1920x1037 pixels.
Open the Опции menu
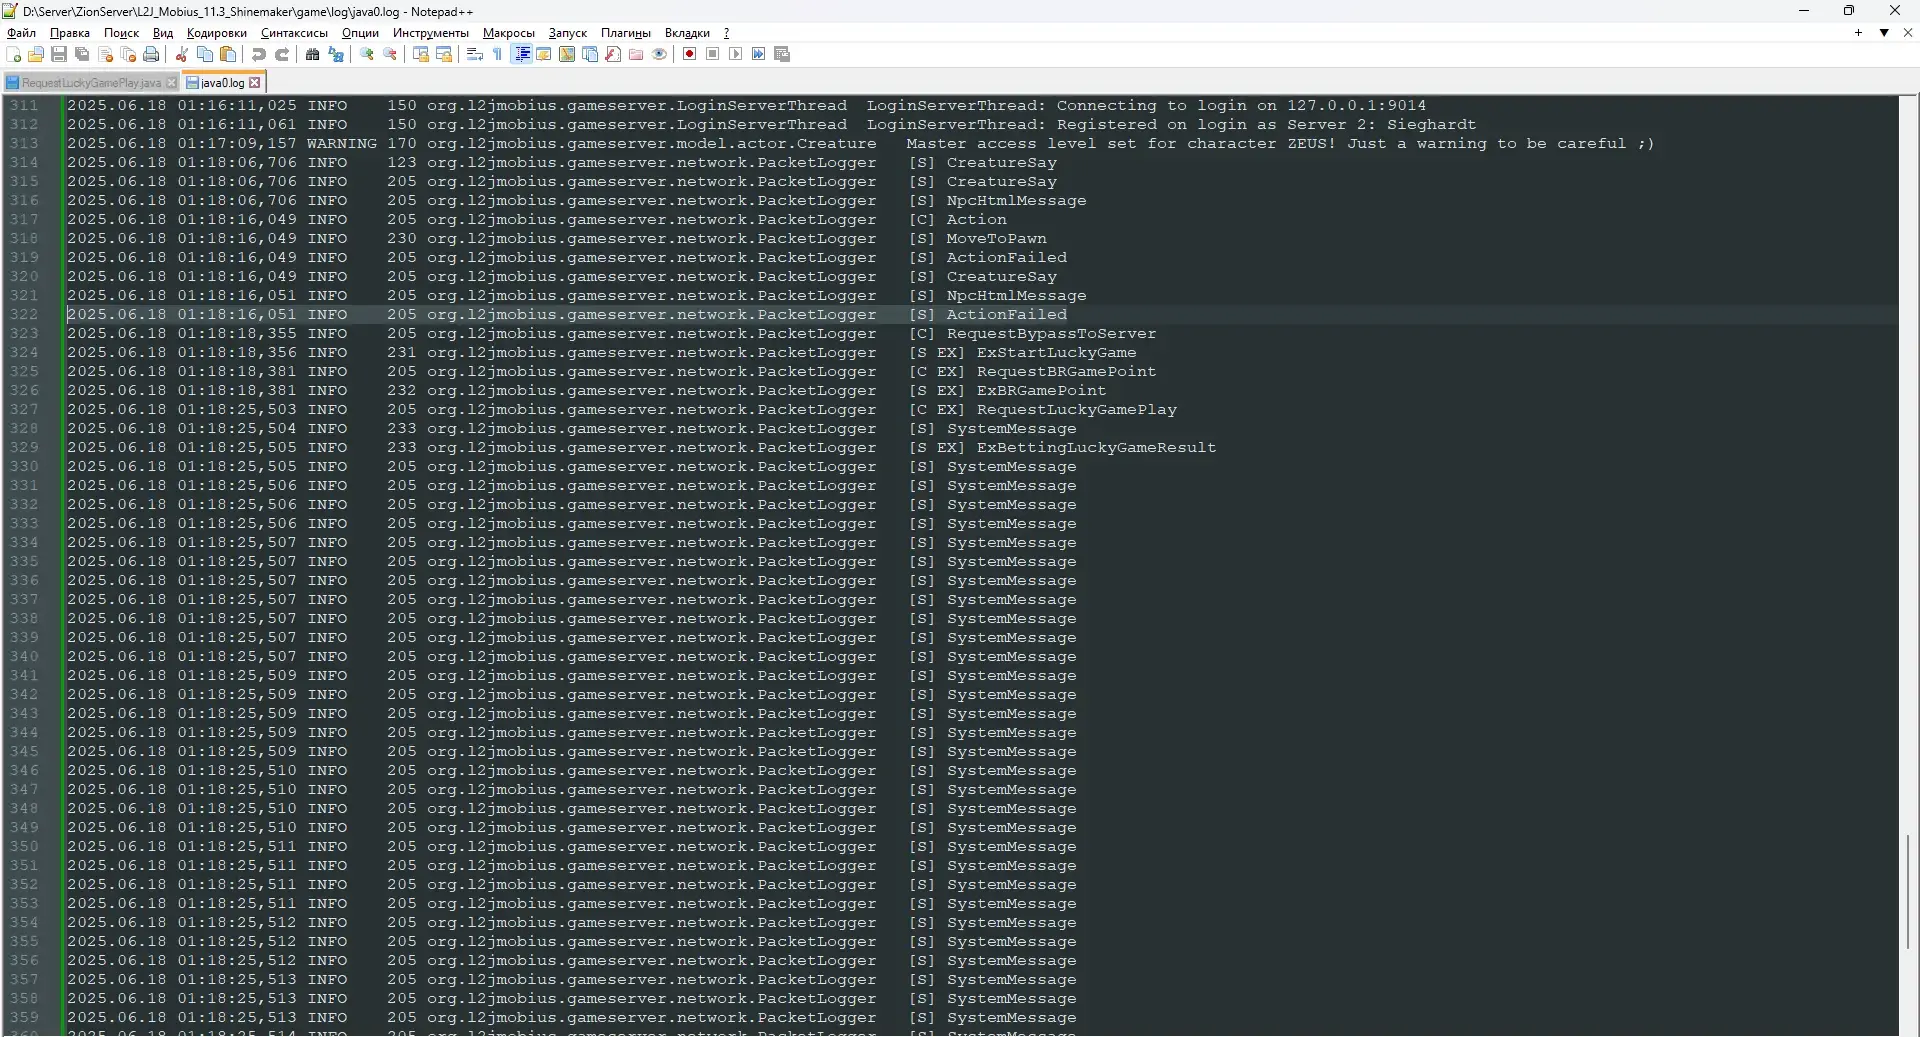point(360,33)
